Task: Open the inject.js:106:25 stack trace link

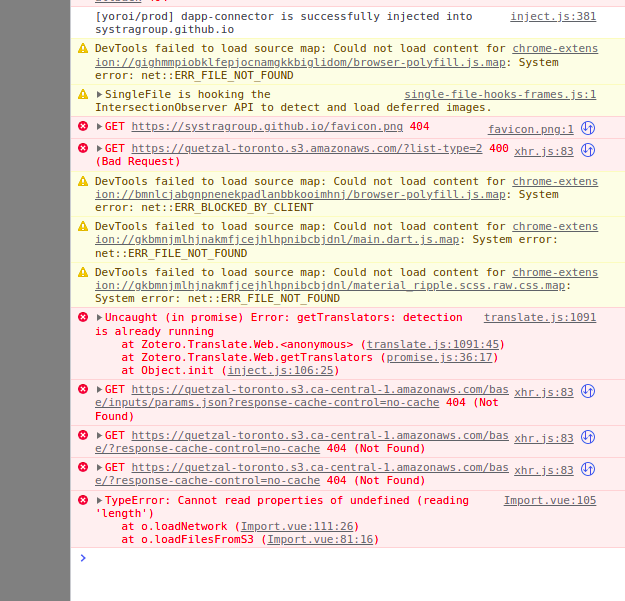Action: (x=280, y=370)
